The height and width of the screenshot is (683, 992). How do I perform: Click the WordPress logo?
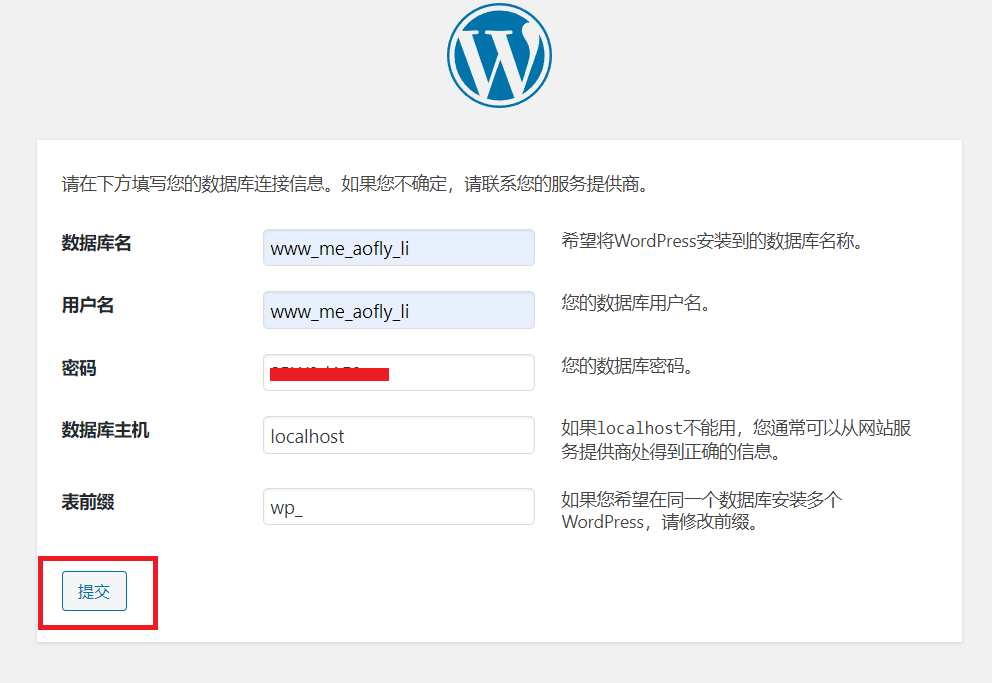pos(499,55)
